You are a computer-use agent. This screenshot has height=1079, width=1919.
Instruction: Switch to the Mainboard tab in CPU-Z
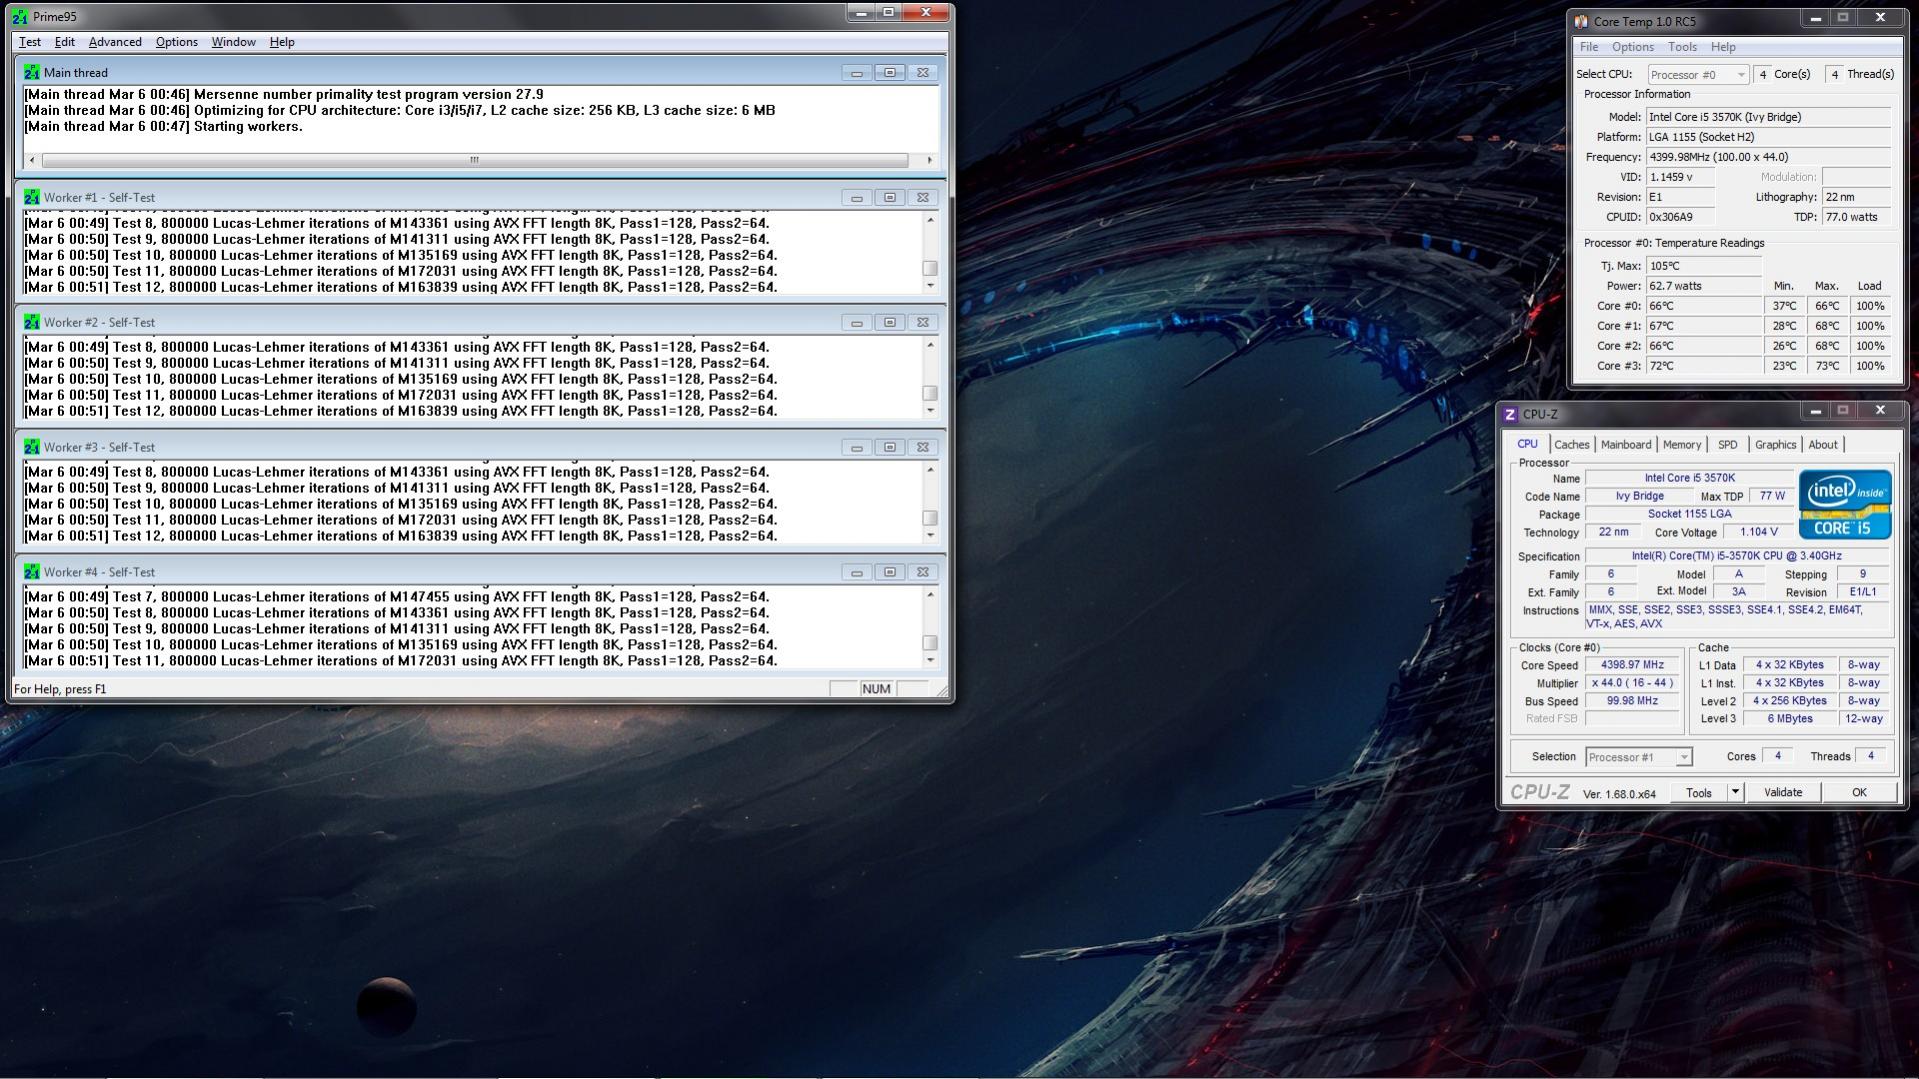tap(1625, 445)
